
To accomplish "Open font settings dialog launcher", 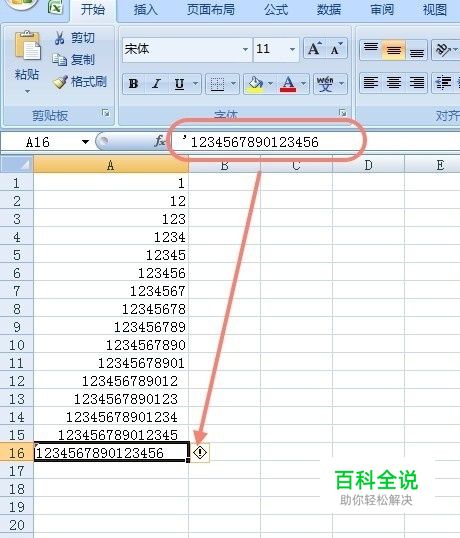I will (342, 113).
